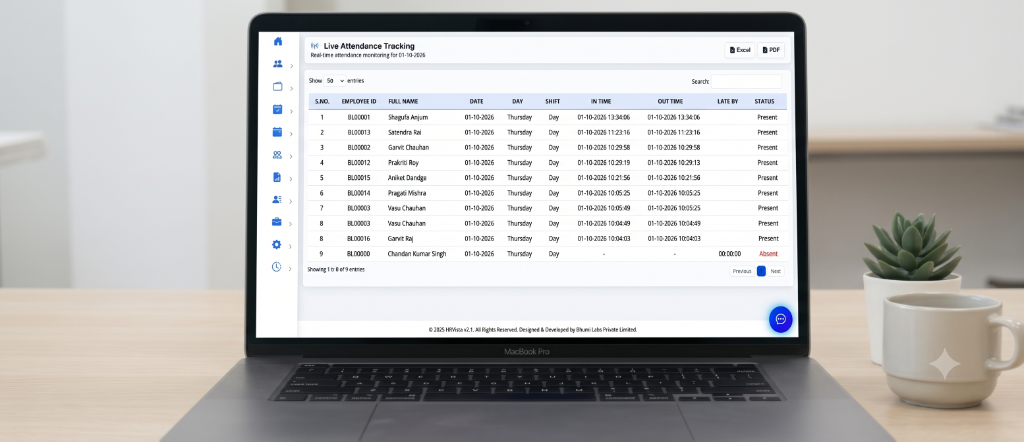Screen dimensions: 1024x442
Task: Click the Previous pagination button
Action: 742,271
